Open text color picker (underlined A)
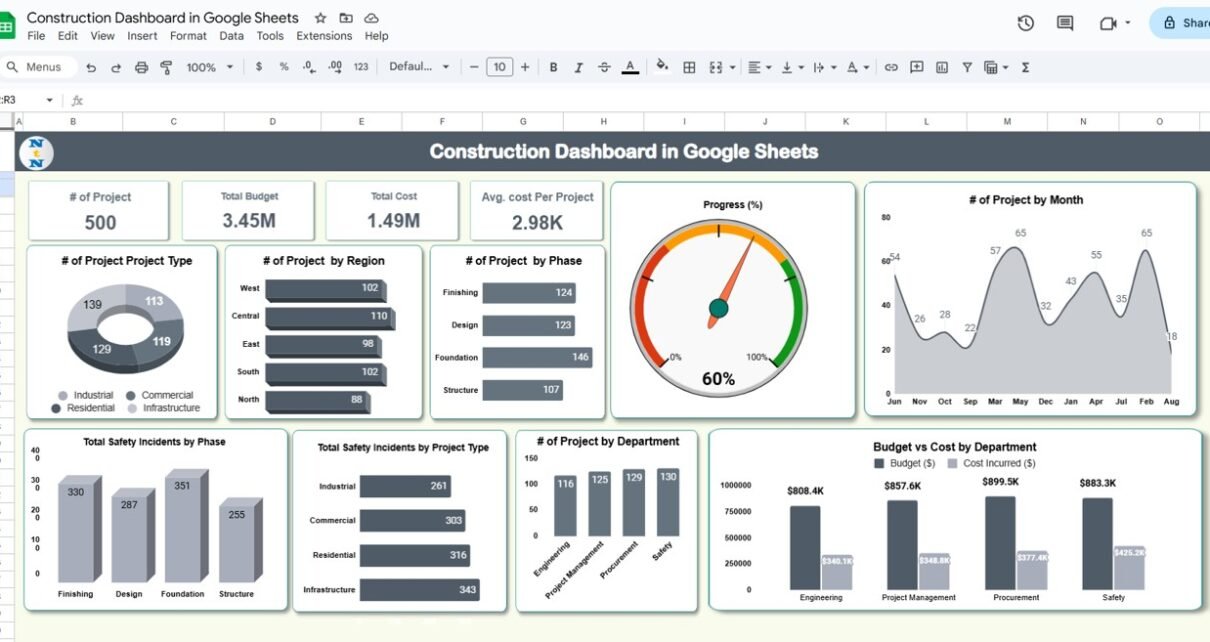Viewport: 1210px width, 642px height. coord(630,67)
